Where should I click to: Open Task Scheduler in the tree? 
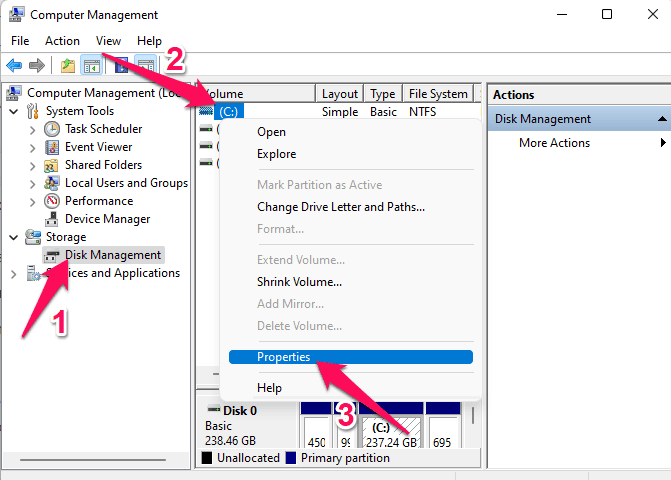pos(103,129)
